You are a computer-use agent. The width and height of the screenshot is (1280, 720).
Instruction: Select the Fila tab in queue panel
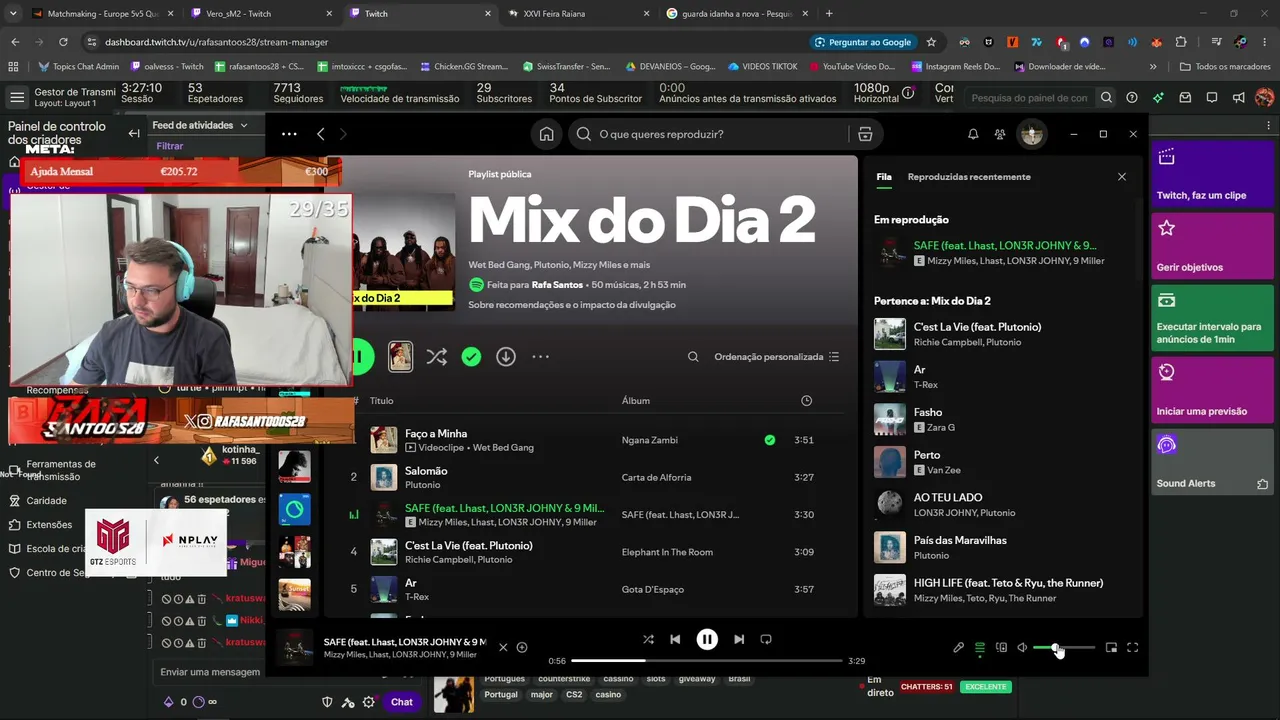point(884,177)
